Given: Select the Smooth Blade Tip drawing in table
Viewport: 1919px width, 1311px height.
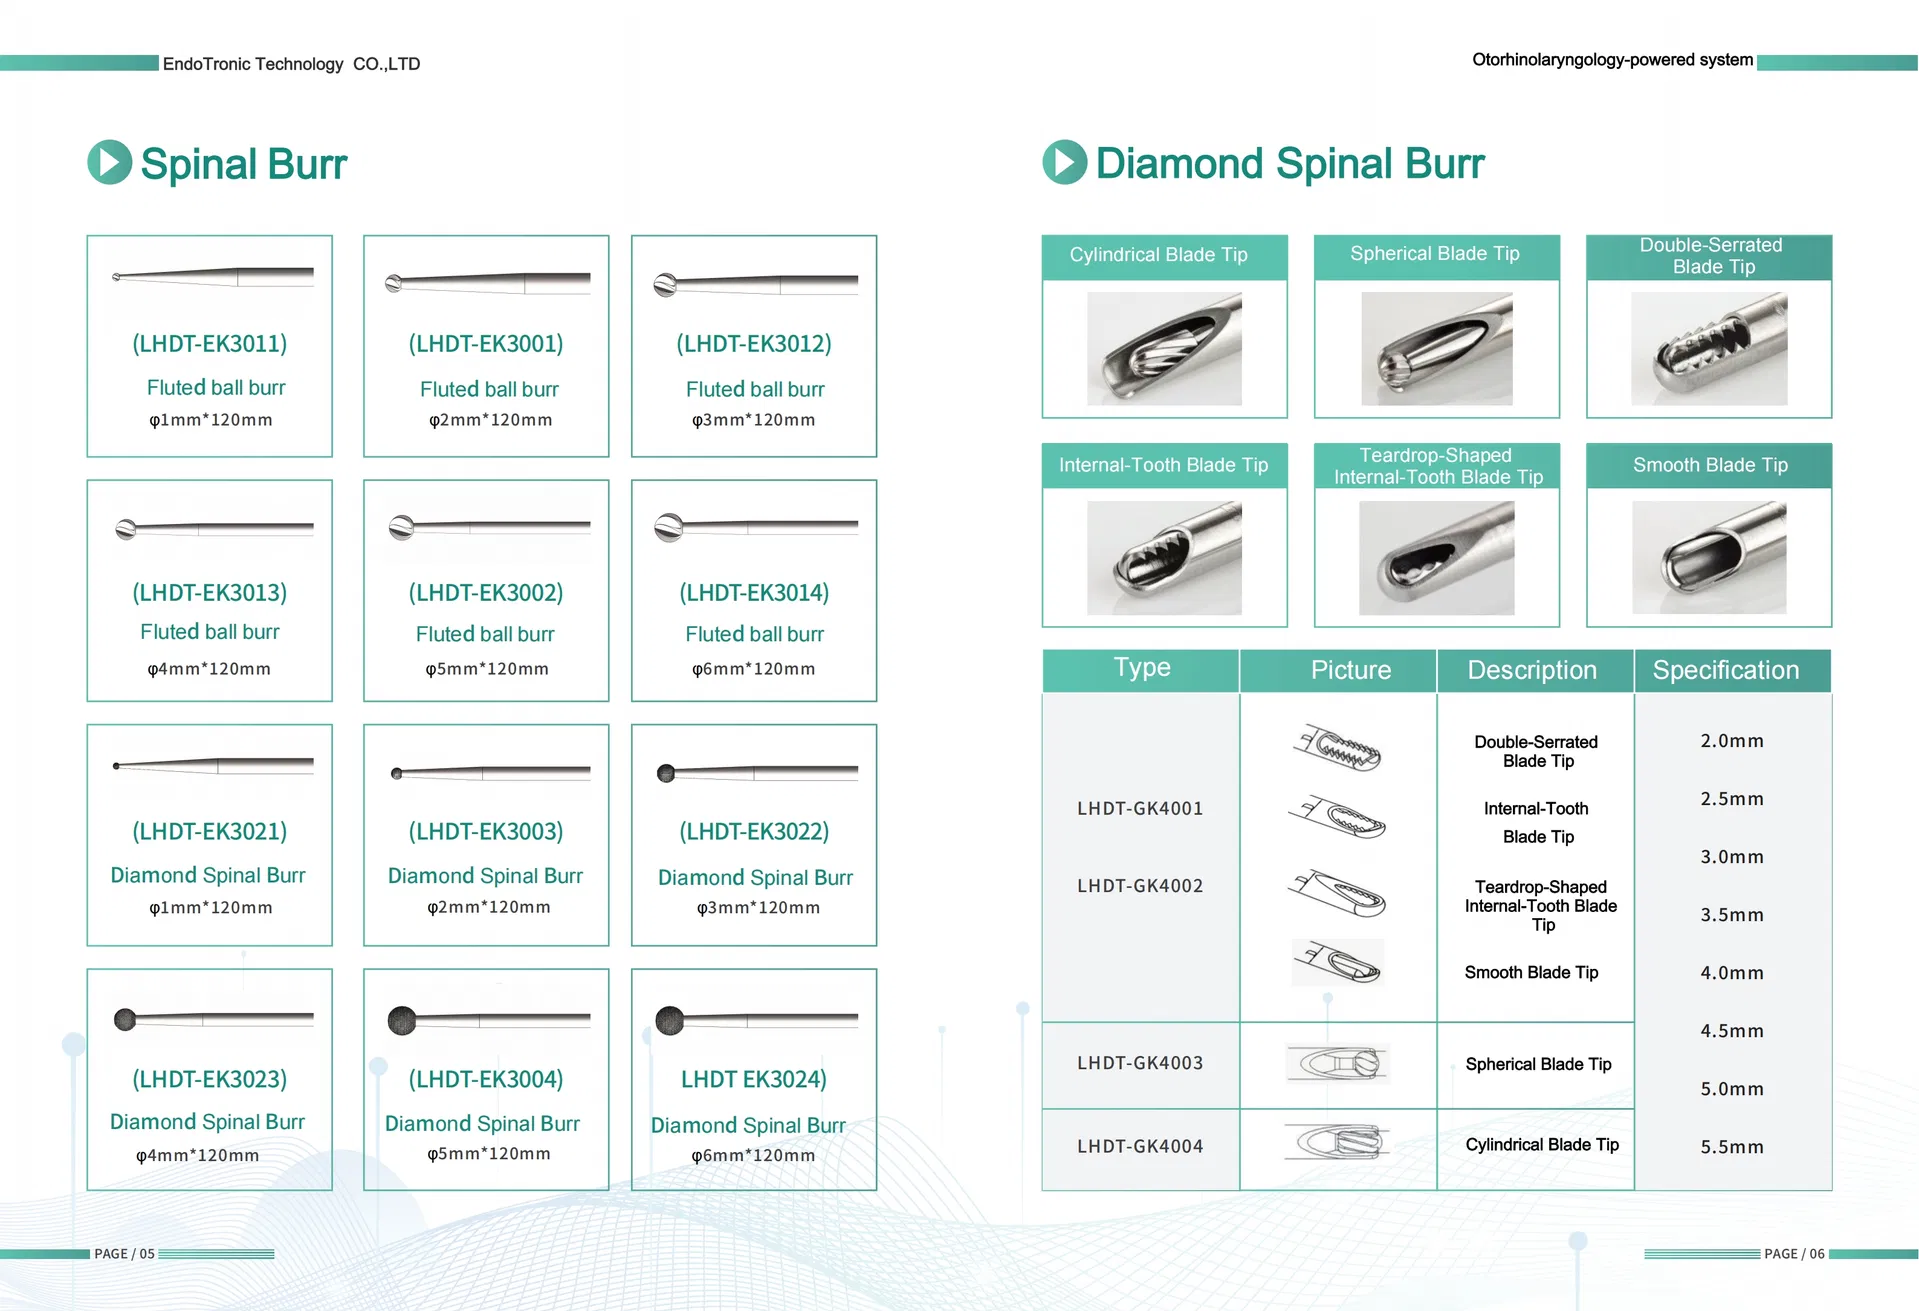Looking at the screenshot, I should 1338,962.
